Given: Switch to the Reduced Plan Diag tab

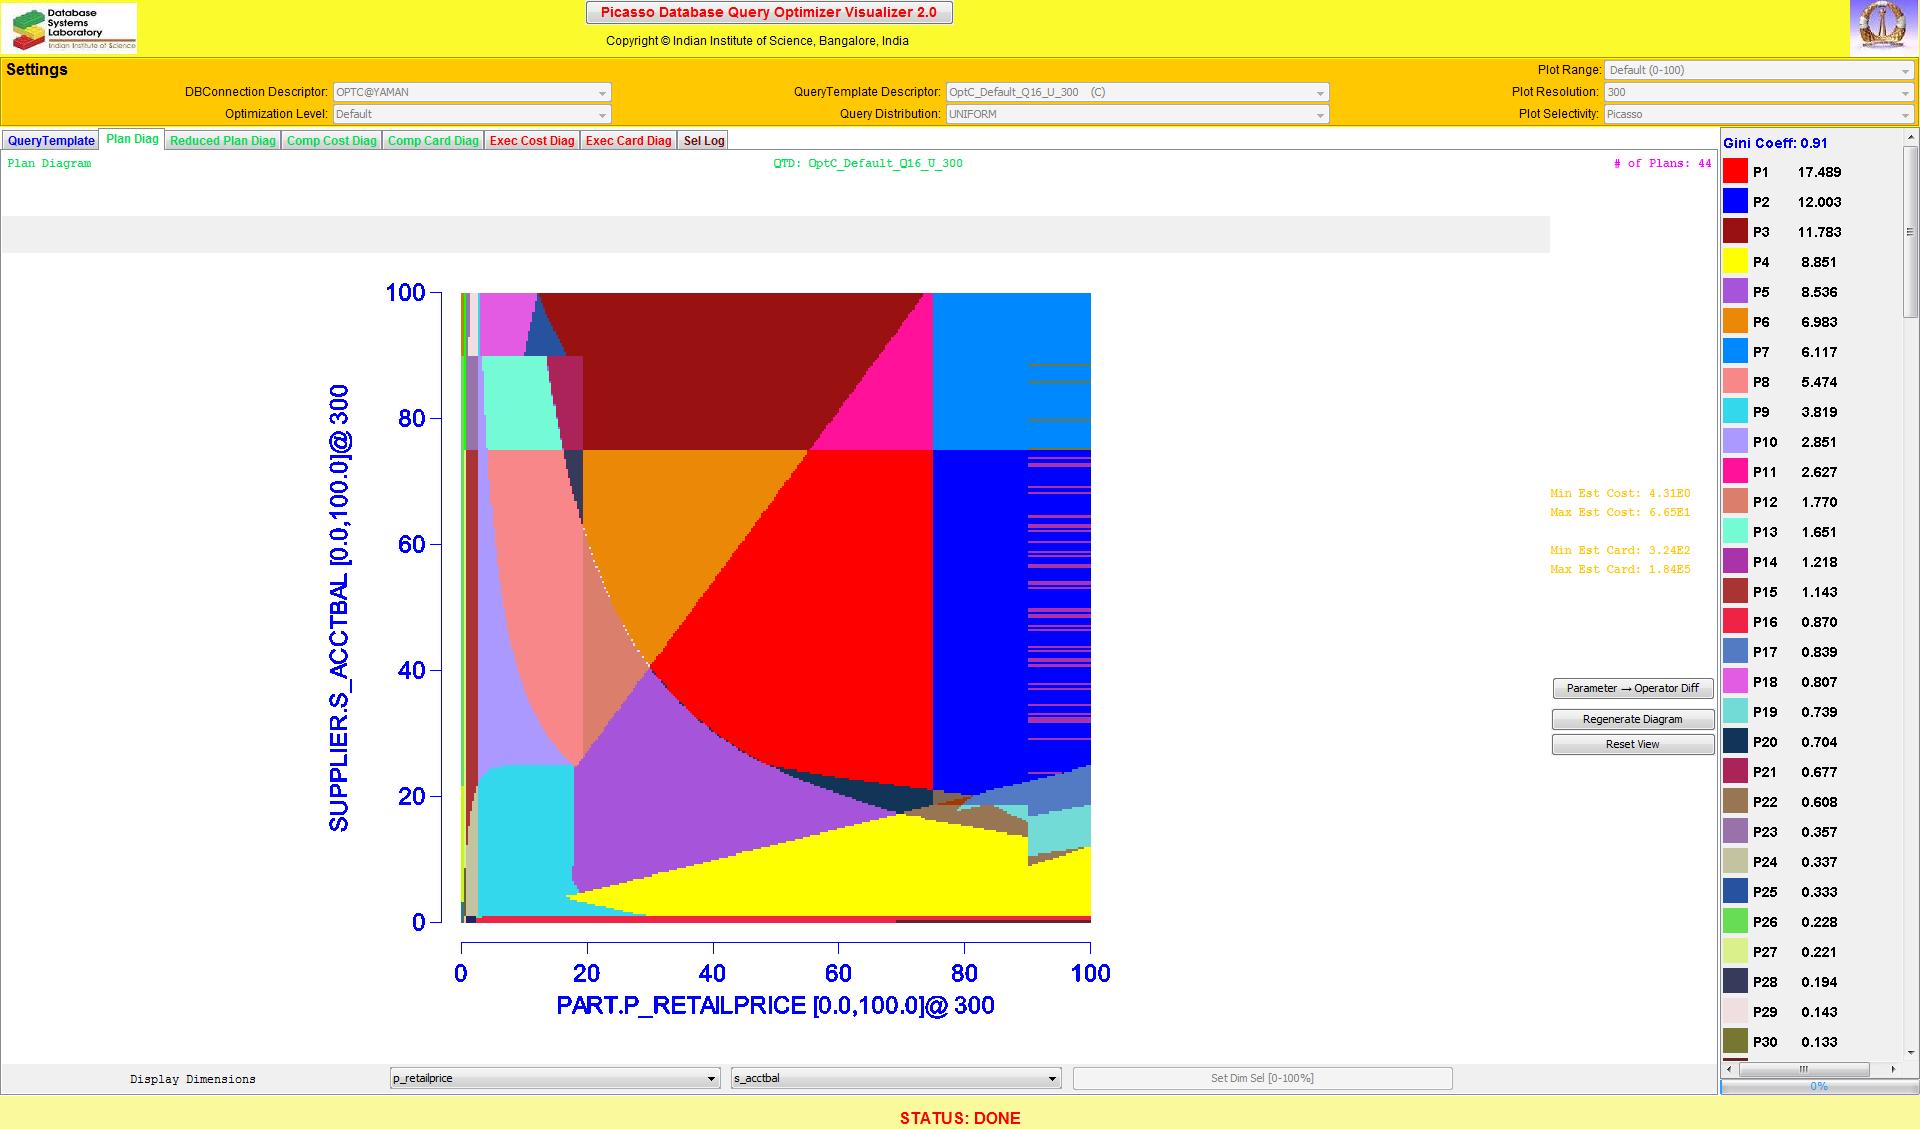Looking at the screenshot, I should 222,141.
